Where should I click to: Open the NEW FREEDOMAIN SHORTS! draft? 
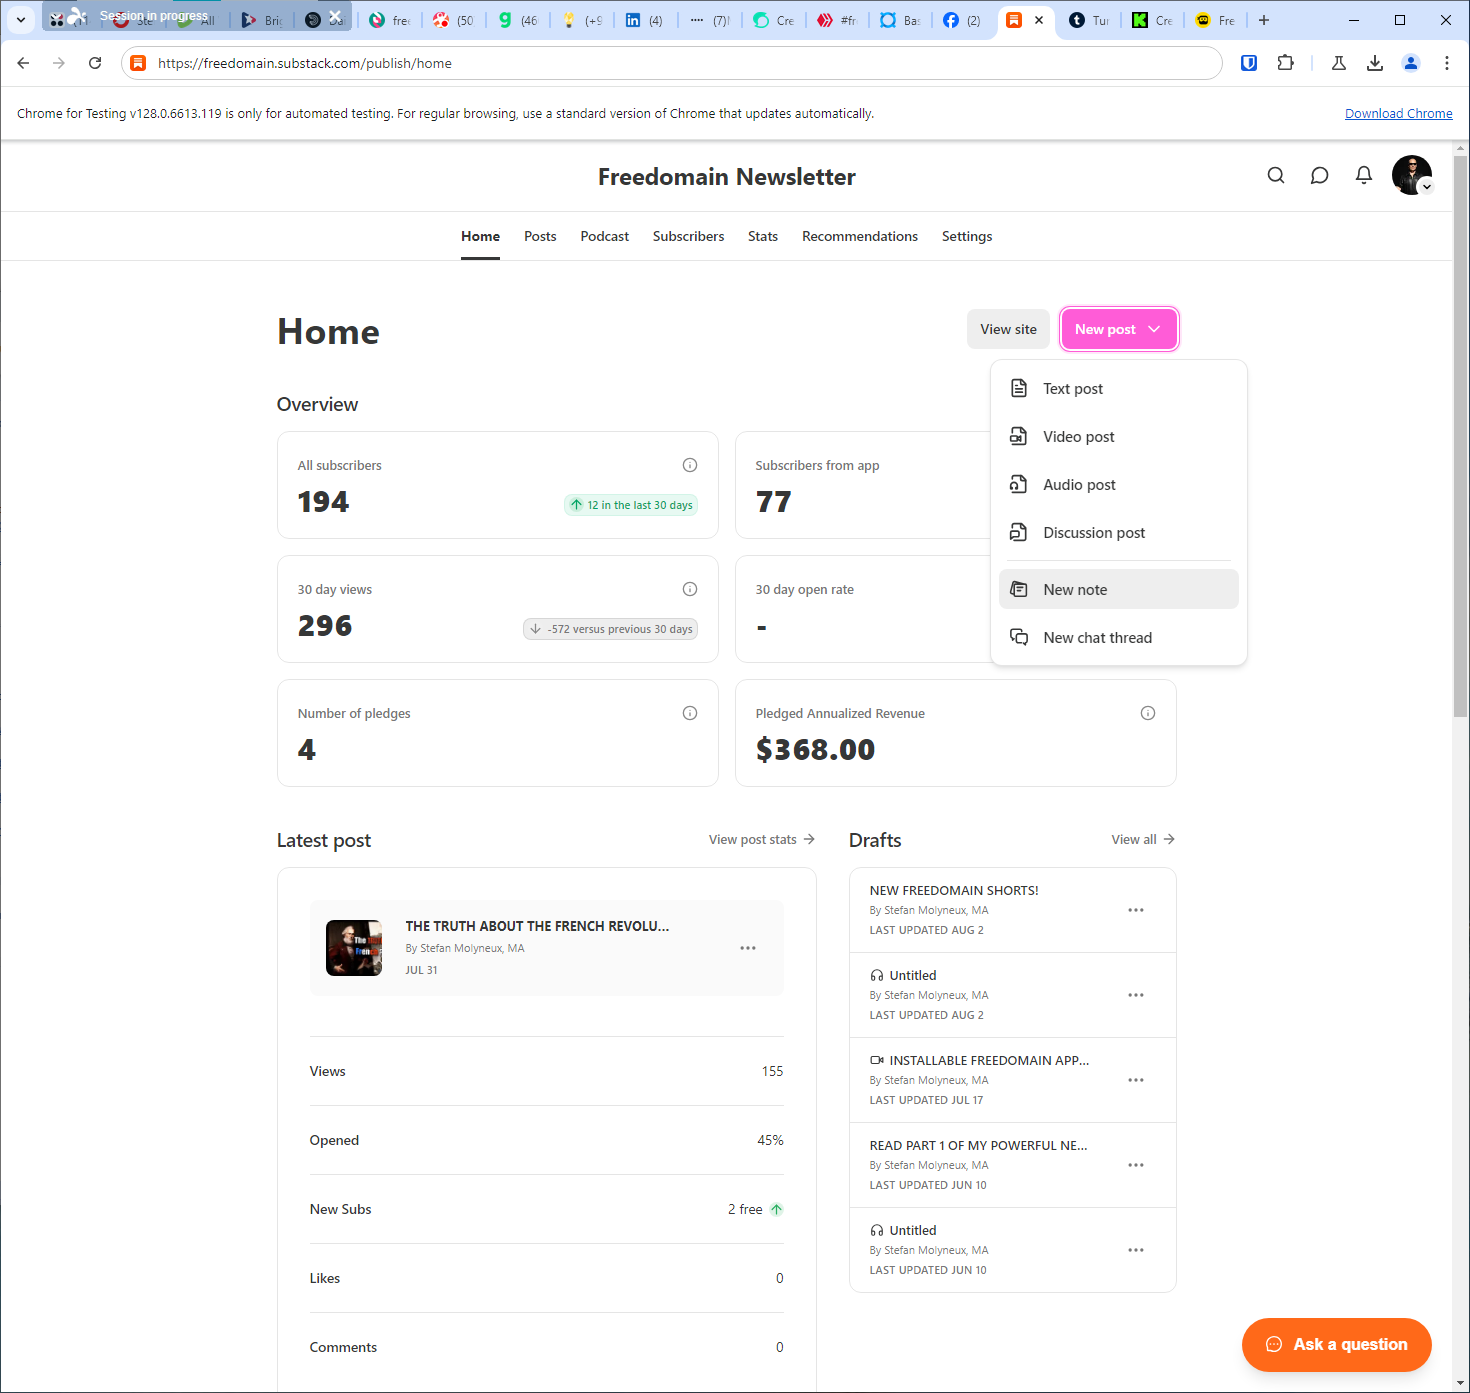point(954,890)
